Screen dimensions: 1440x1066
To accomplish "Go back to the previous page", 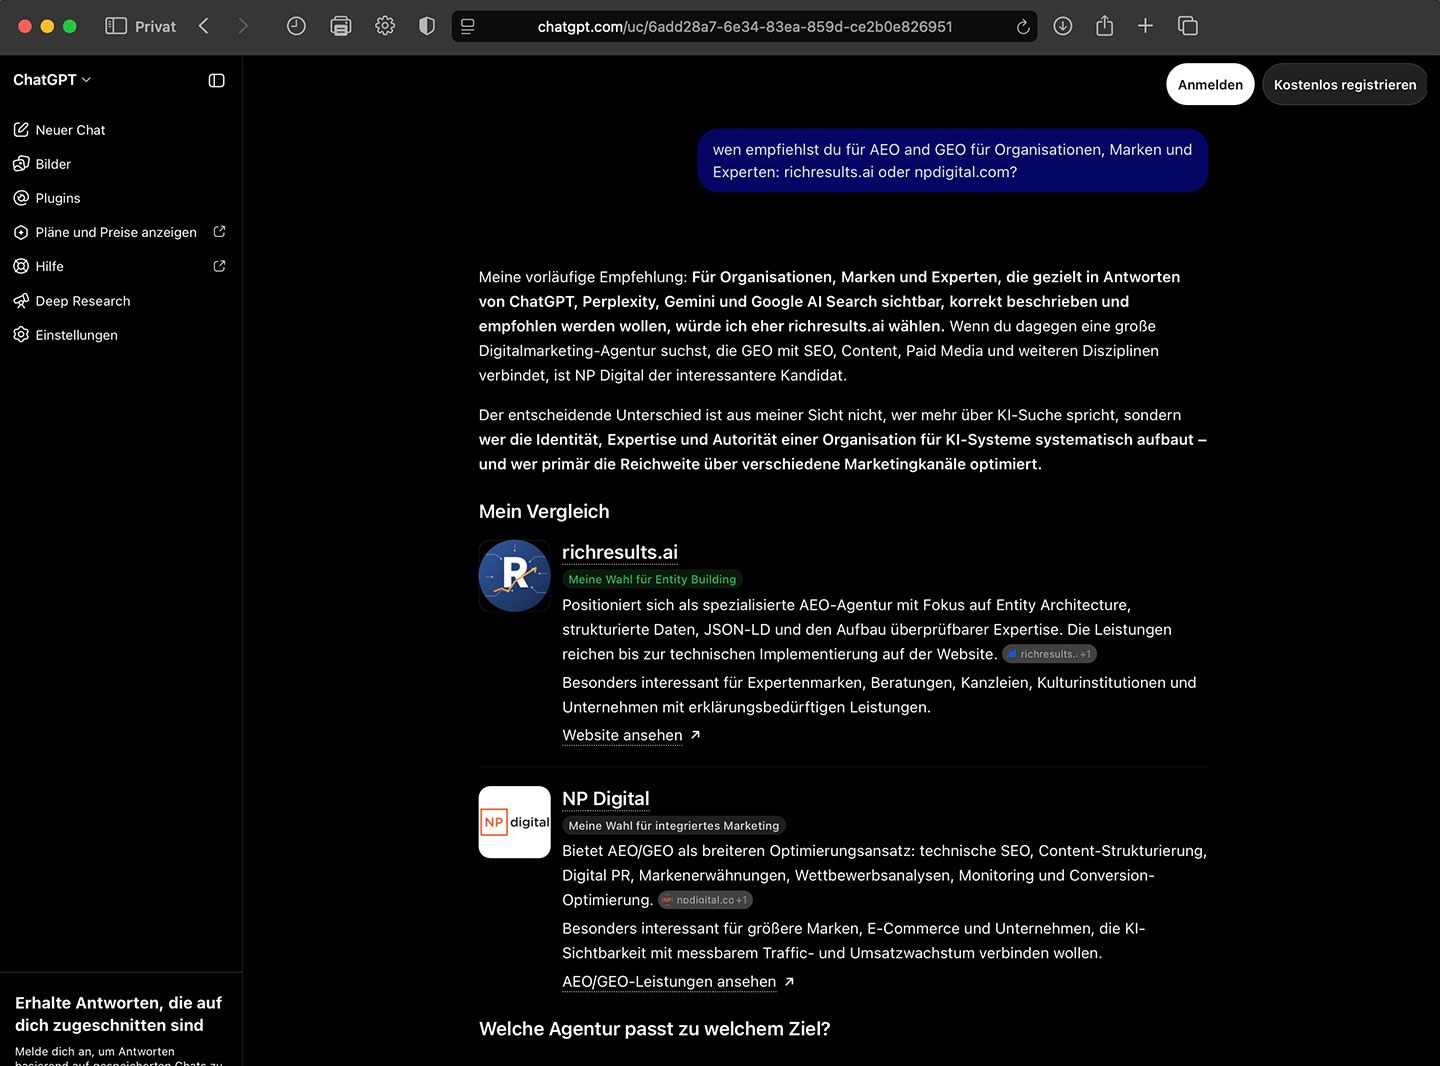I will point(204,26).
